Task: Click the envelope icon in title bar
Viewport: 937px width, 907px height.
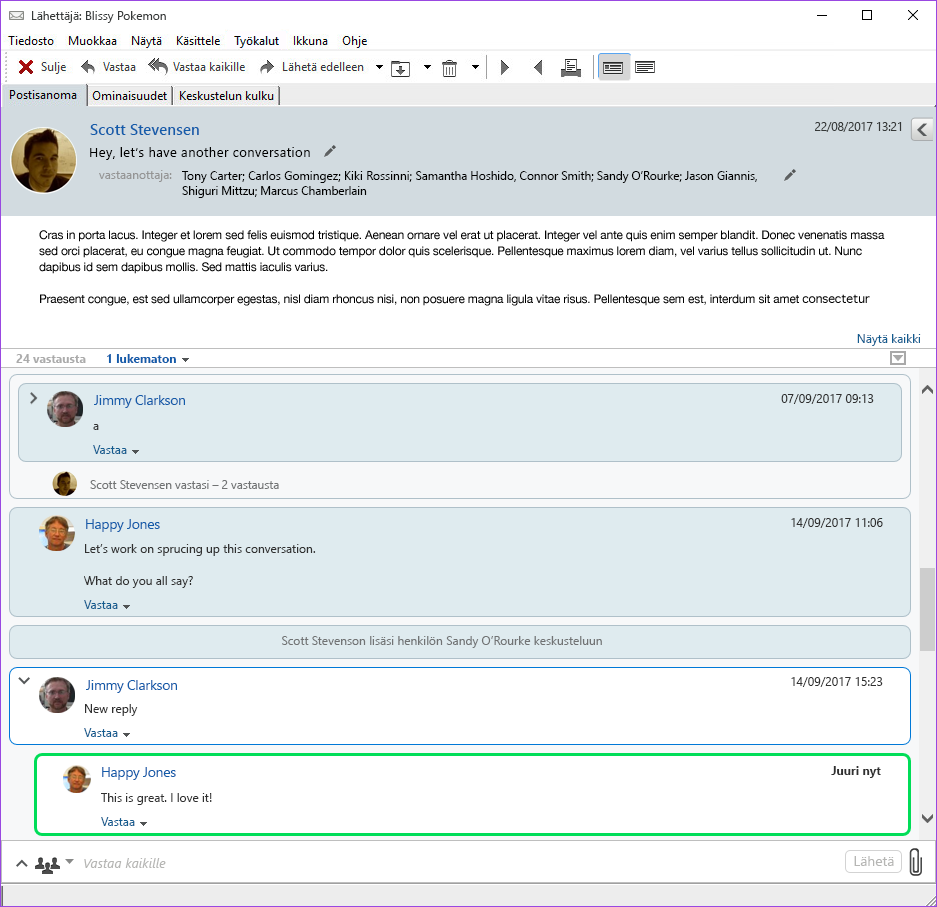Action: pos(17,16)
